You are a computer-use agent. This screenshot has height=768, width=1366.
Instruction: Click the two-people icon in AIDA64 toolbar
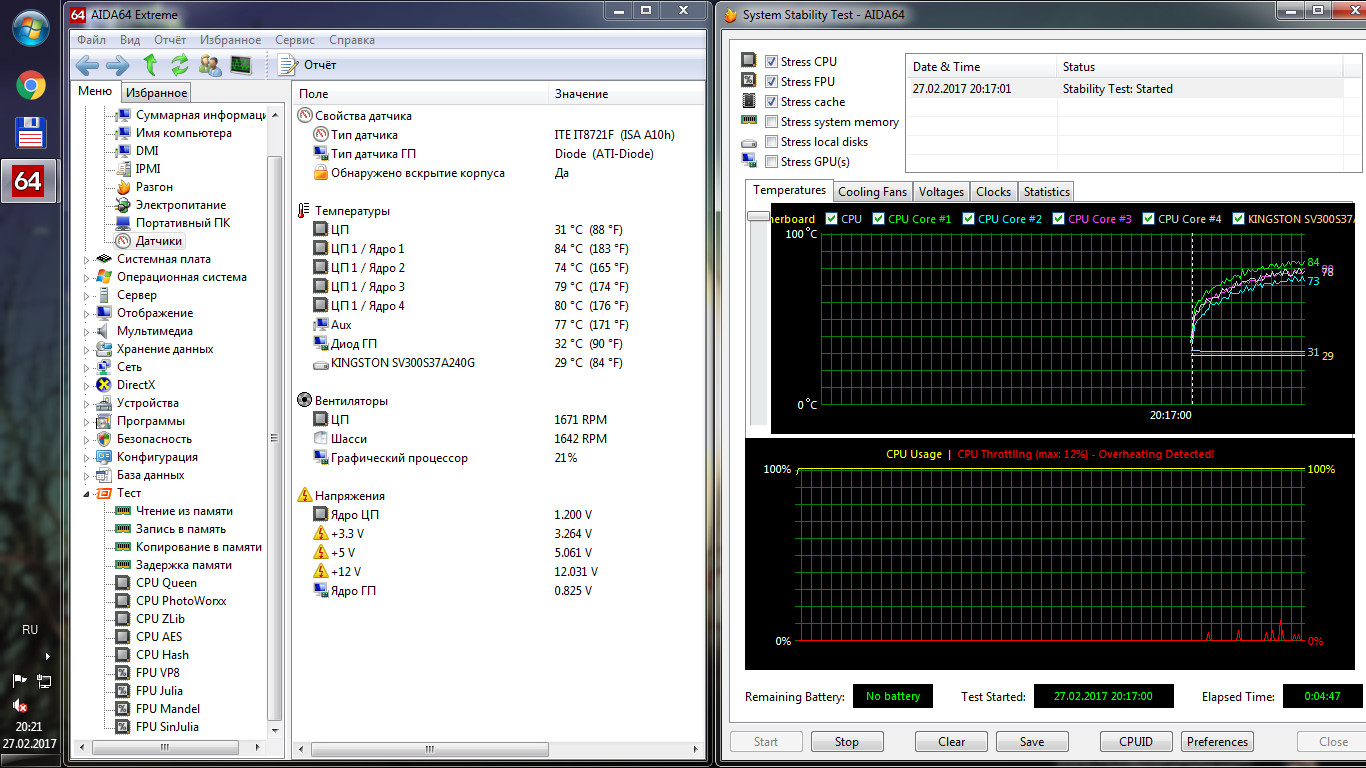click(210, 66)
